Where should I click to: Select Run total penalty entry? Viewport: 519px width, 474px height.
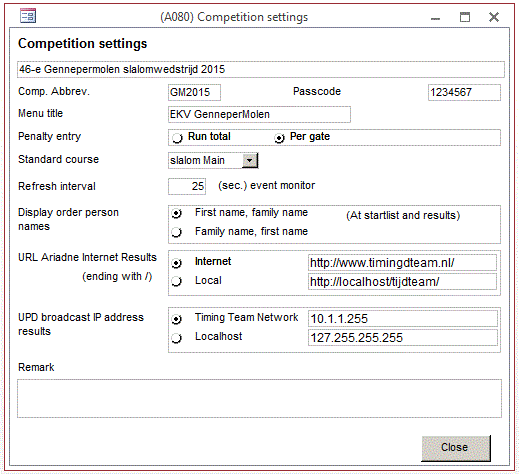(x=177, y=137)
